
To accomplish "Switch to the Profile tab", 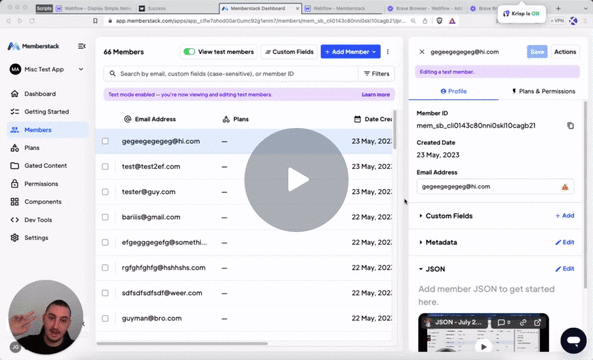I will (x=453, y=91).
